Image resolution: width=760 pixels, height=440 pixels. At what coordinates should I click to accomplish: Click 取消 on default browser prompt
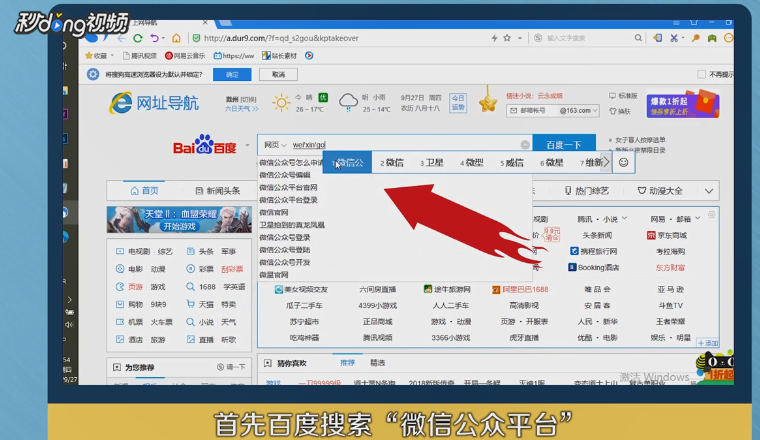[x=278, y=75]
